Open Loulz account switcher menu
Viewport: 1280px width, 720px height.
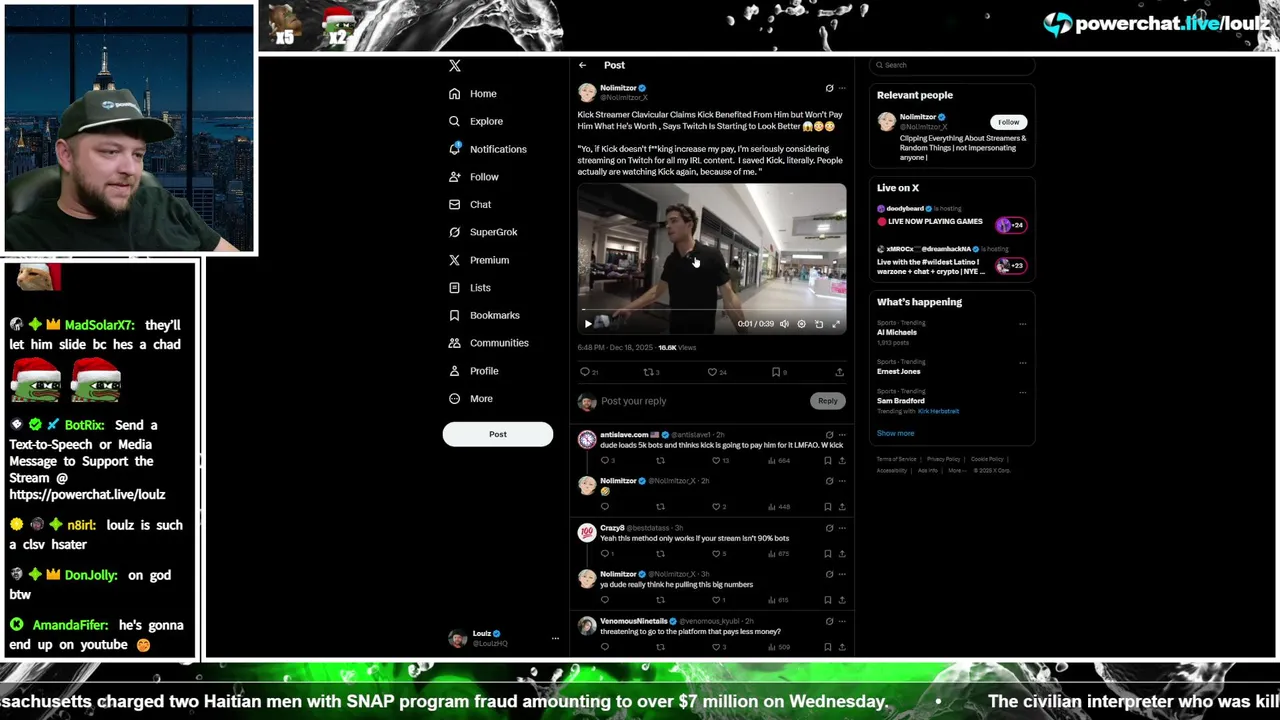pyautogui.click(x=503, y=638)
